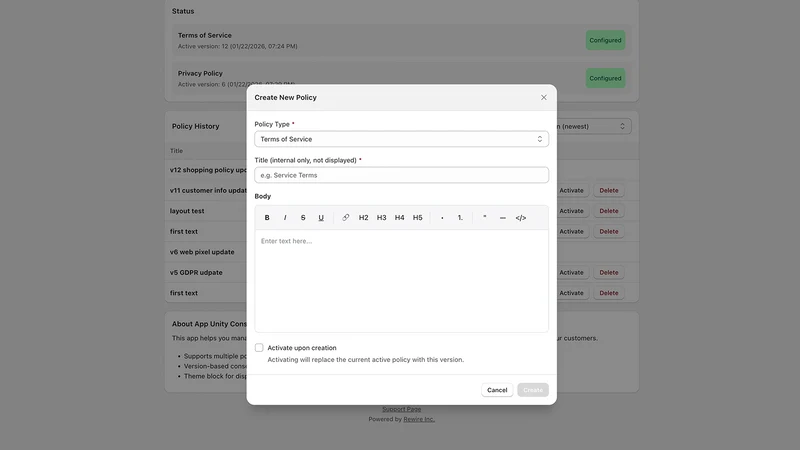Image resolution: width=800 pixels, height=450 pixels.
Task: Click Privacy Policy status title
Action: pos(200,73)
